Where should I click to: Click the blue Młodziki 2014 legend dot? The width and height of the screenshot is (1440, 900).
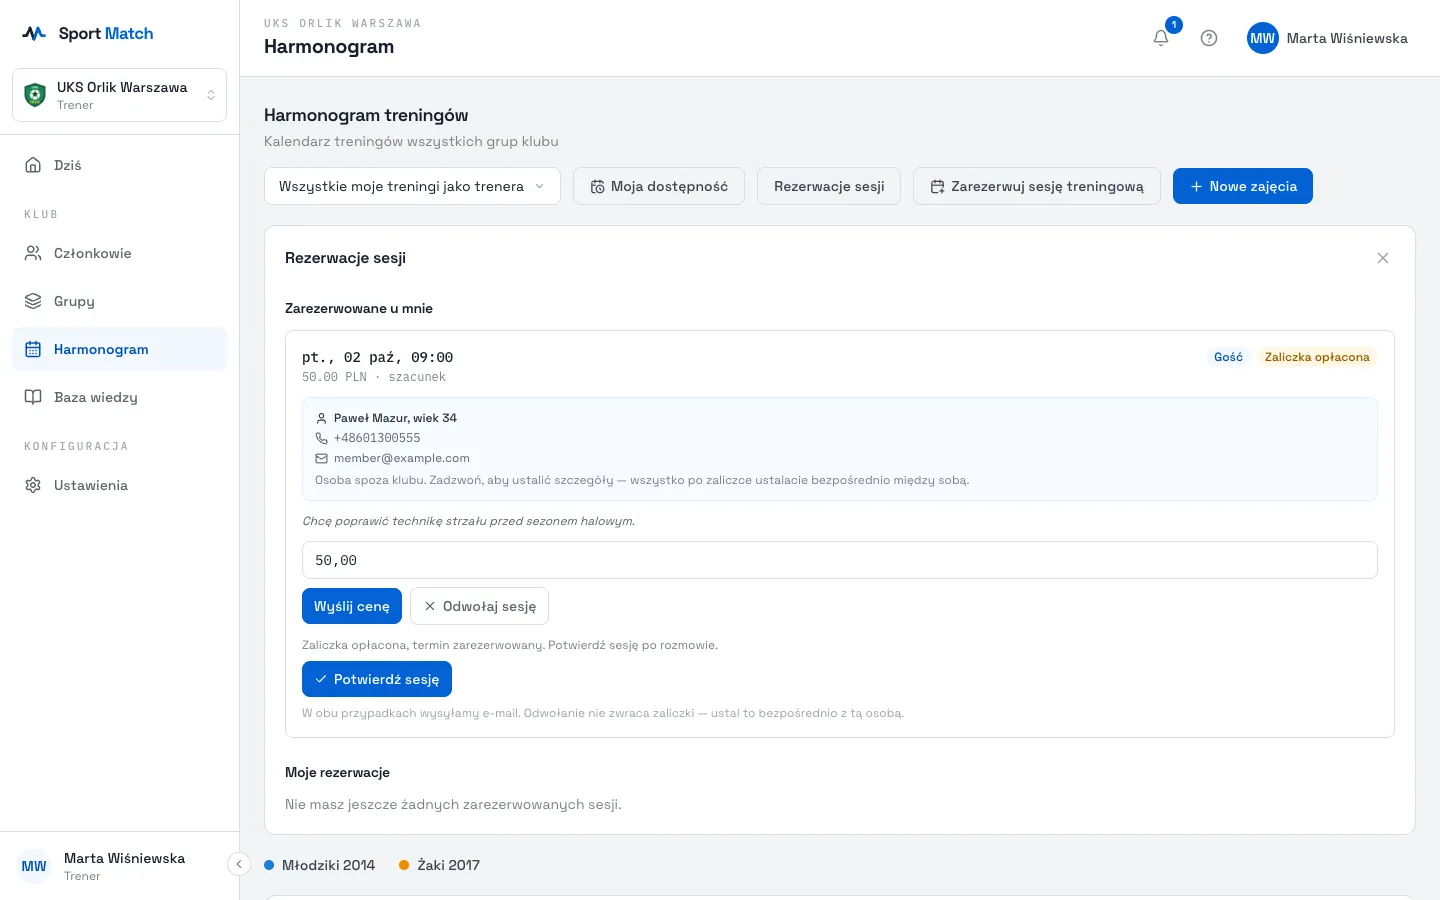coord(269,865)
